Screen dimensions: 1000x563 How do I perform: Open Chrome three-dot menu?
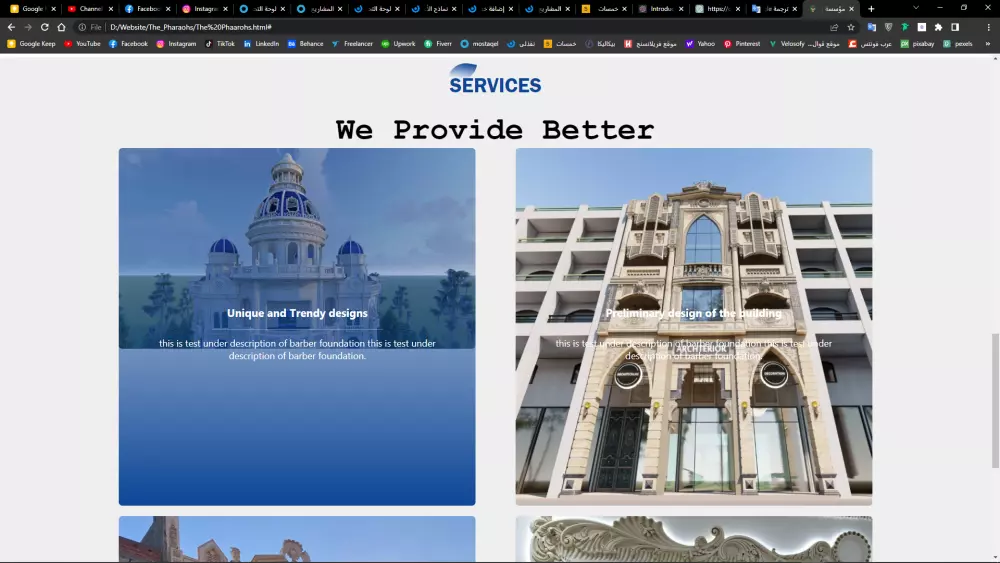[x=989, y=27]
